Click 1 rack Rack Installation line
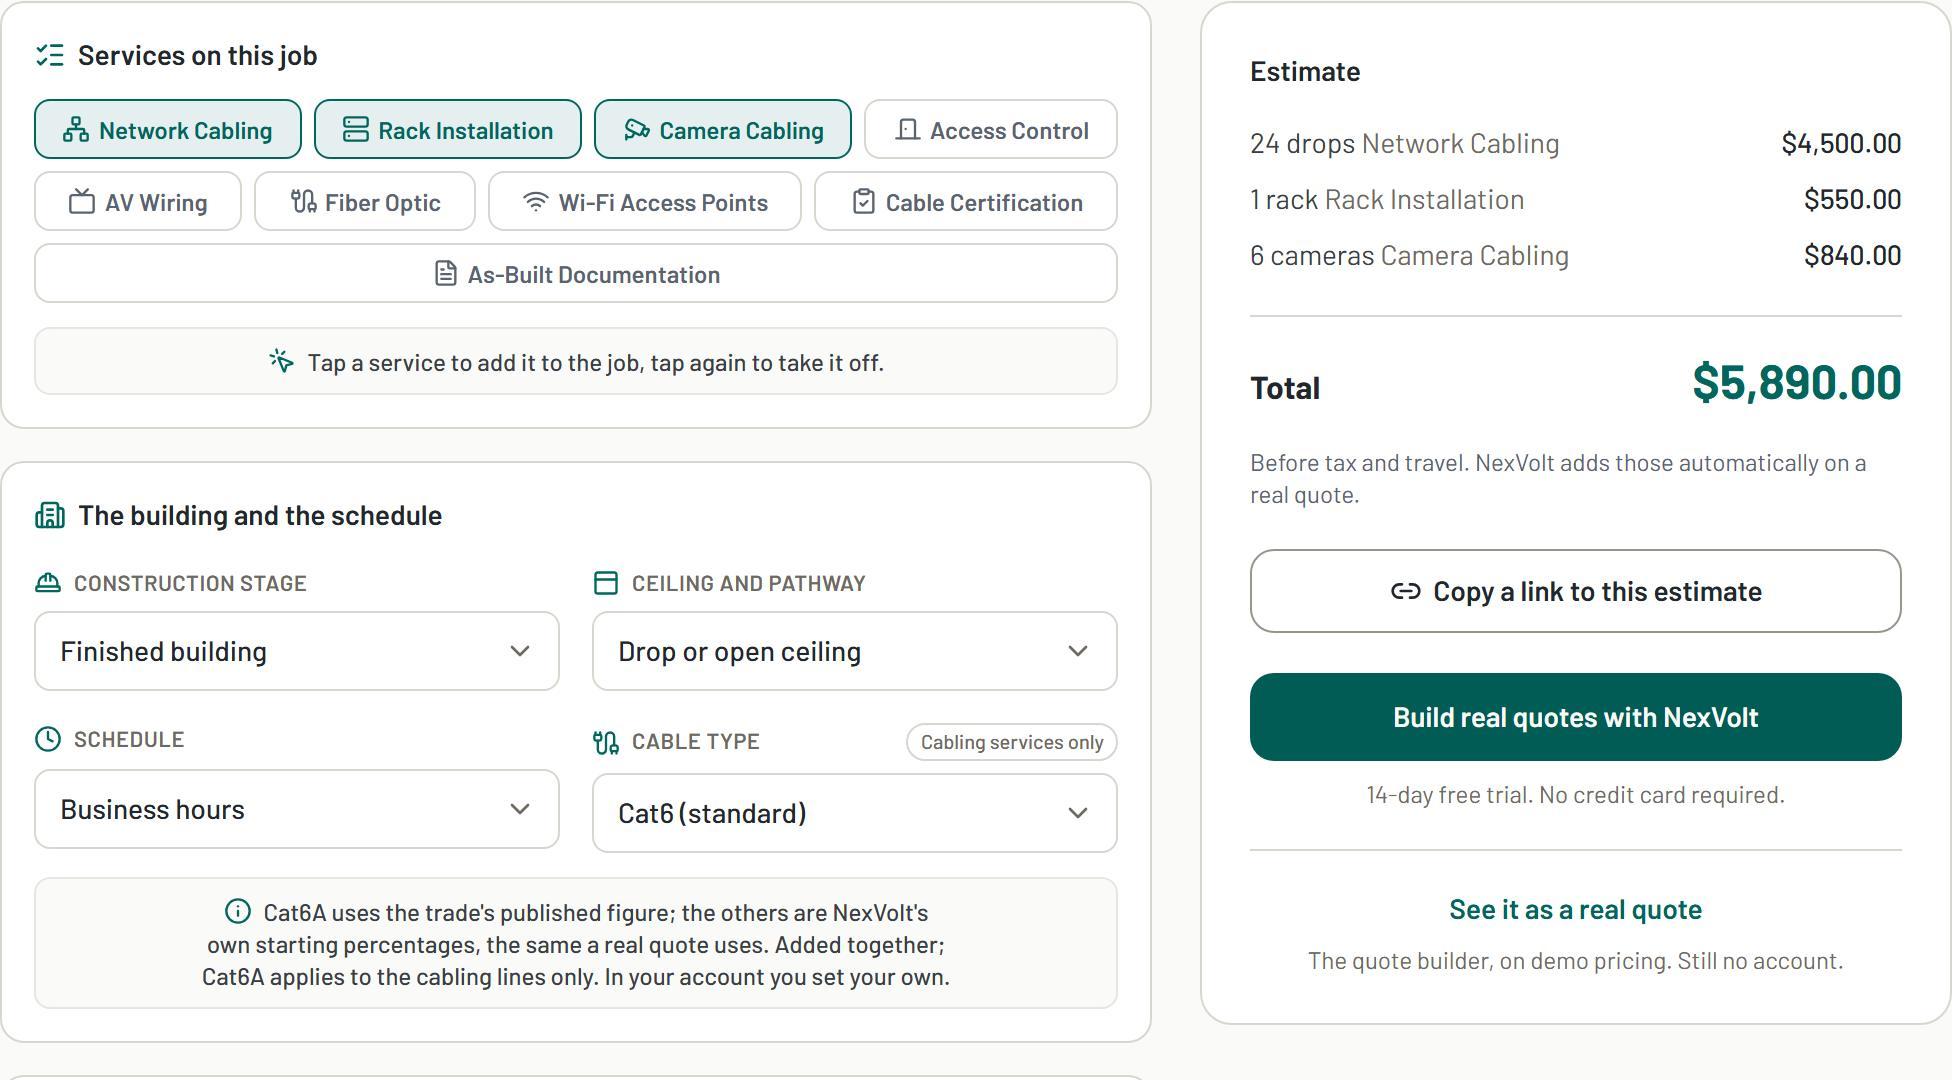The image size is (1952, 1080). [1576, 199]
